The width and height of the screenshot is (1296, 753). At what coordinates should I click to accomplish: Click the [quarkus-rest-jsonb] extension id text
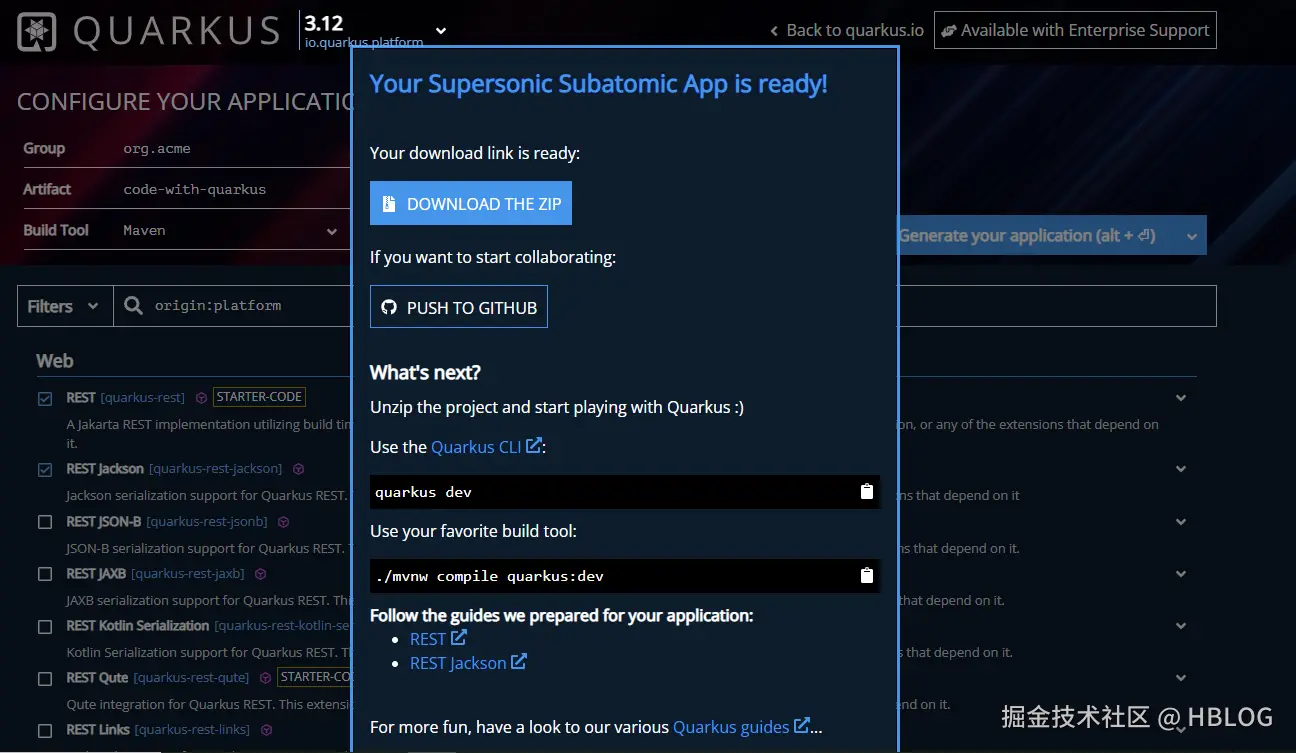pyautogui.click(x=207, y=522)
